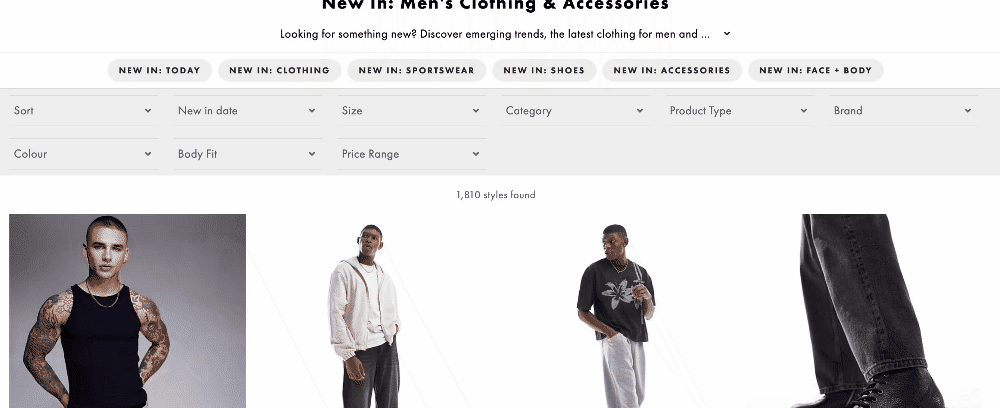
Task: Select the New In: Today pill
Action: click(159, 70)
